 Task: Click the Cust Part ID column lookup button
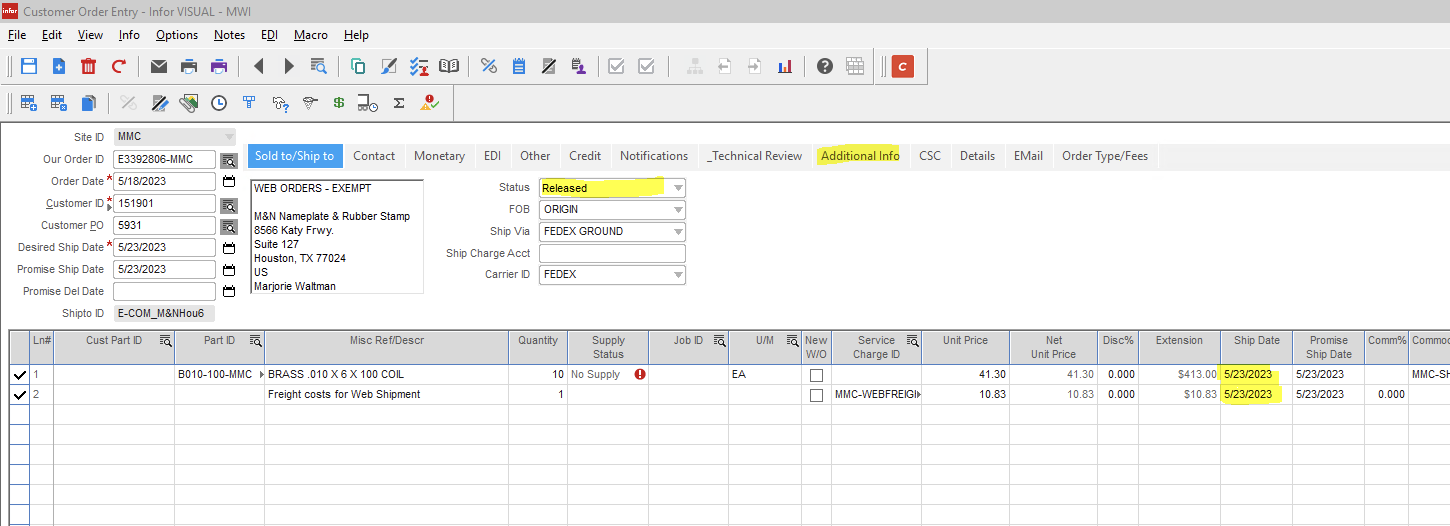tap(165, 341)
